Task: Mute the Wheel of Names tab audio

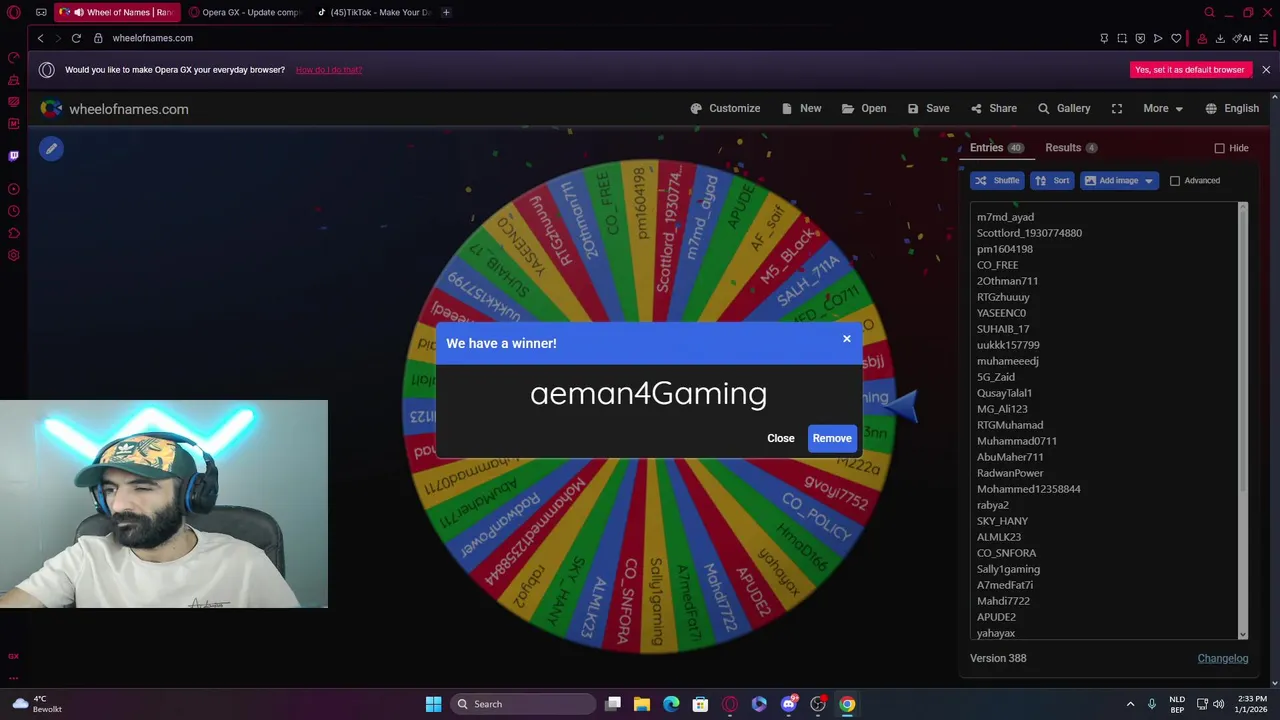Action: pos(78,12)
